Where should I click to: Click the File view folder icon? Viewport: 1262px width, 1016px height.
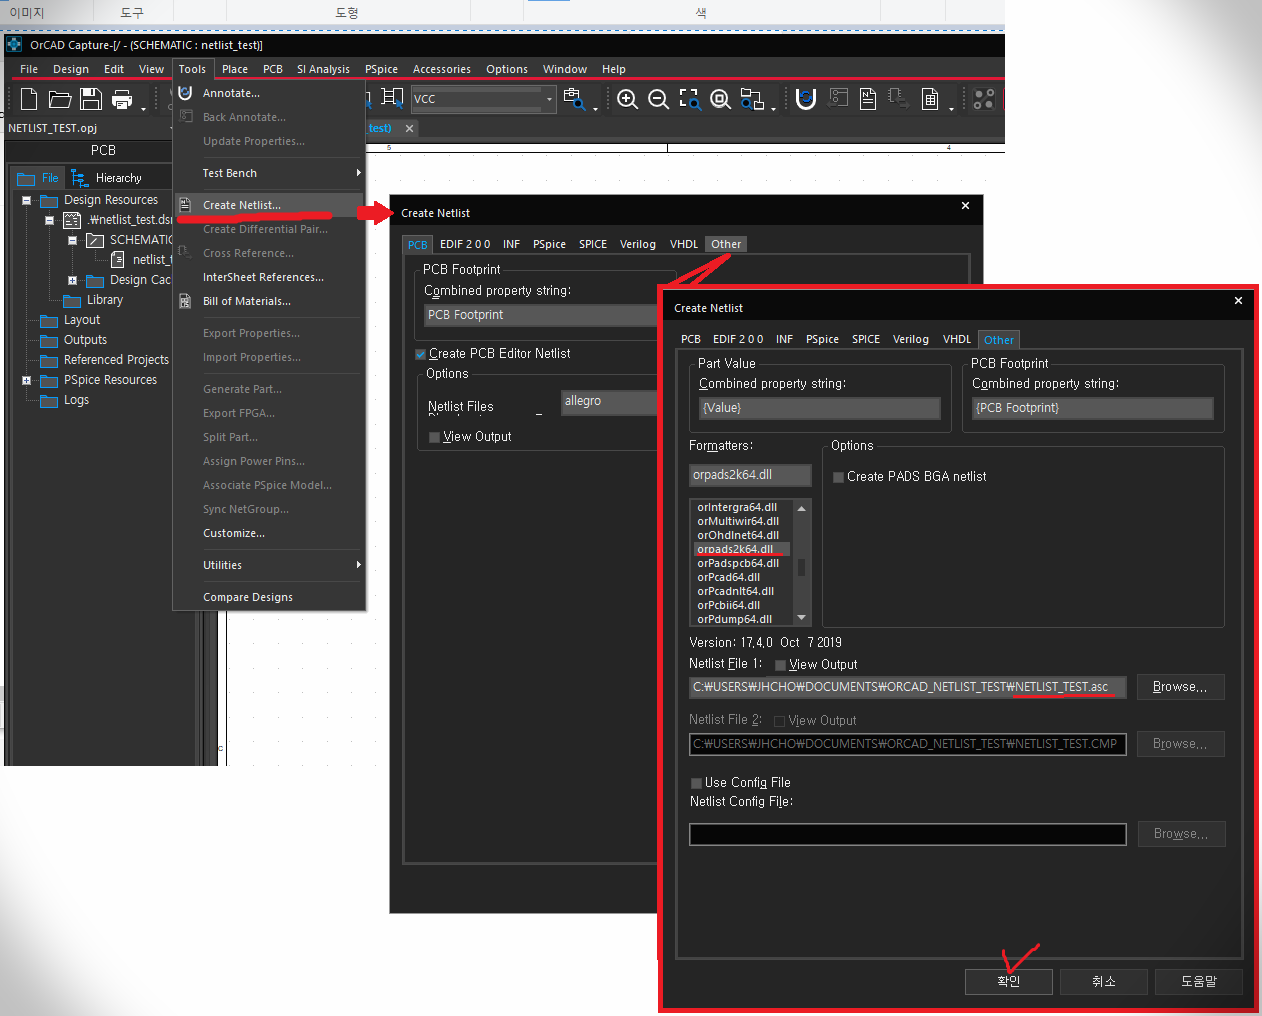coord(27,178)
